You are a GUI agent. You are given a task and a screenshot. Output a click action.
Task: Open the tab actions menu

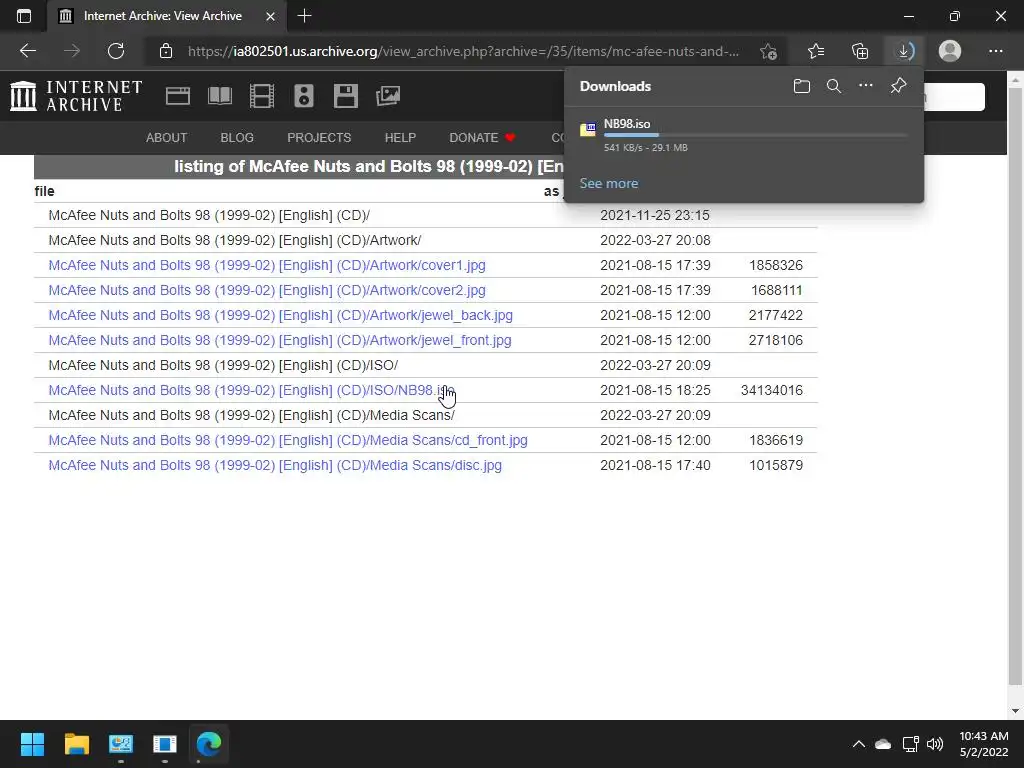point(24,16)
